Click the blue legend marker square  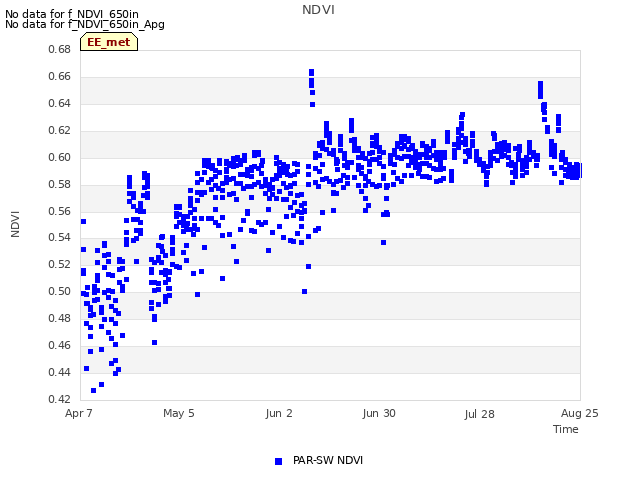tap(278, 461)
